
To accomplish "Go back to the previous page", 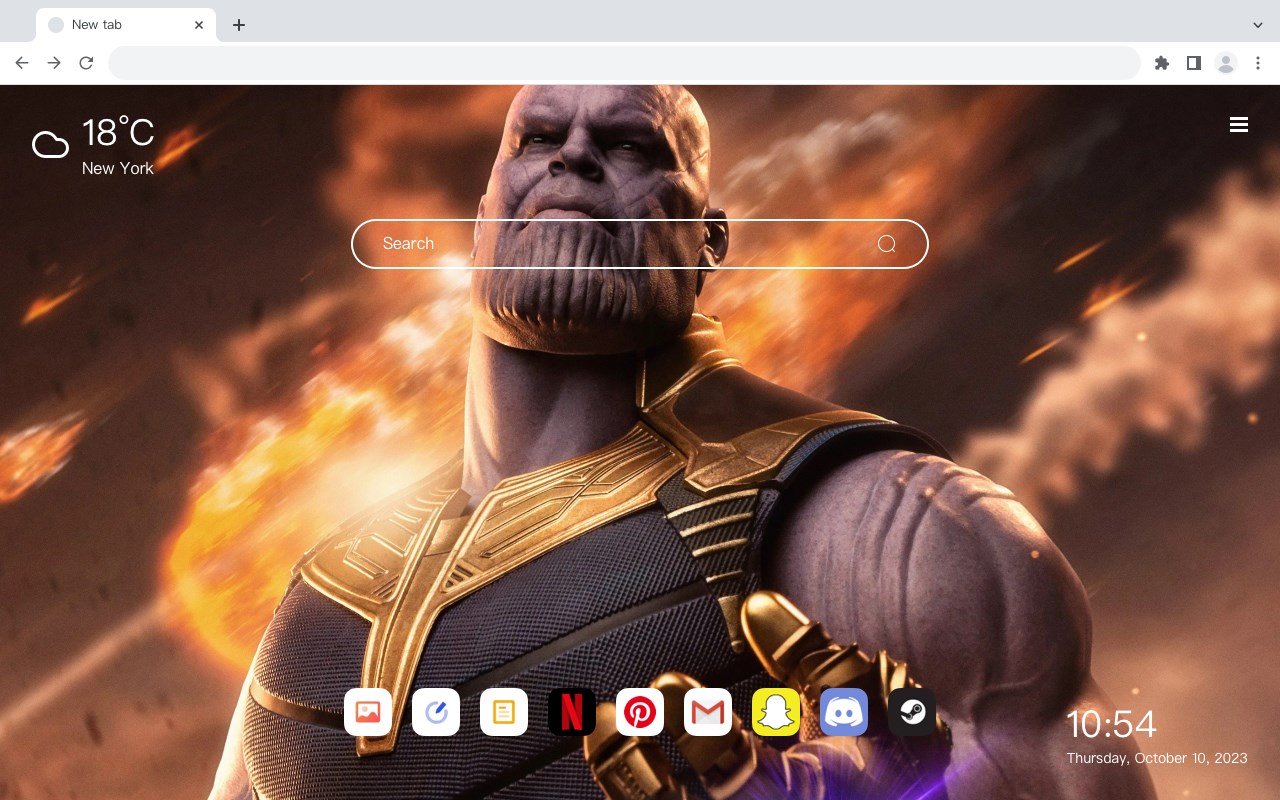I will (x=22, y=63).
